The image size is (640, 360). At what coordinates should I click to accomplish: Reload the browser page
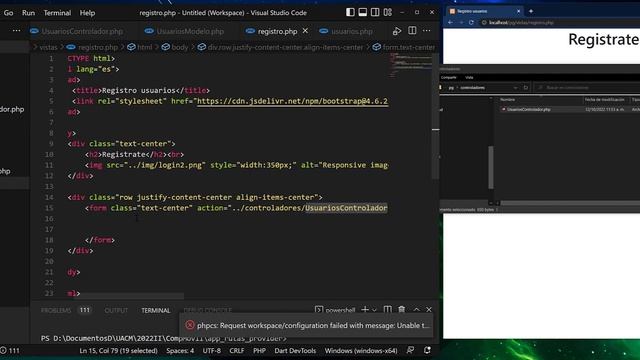point(471,22)
